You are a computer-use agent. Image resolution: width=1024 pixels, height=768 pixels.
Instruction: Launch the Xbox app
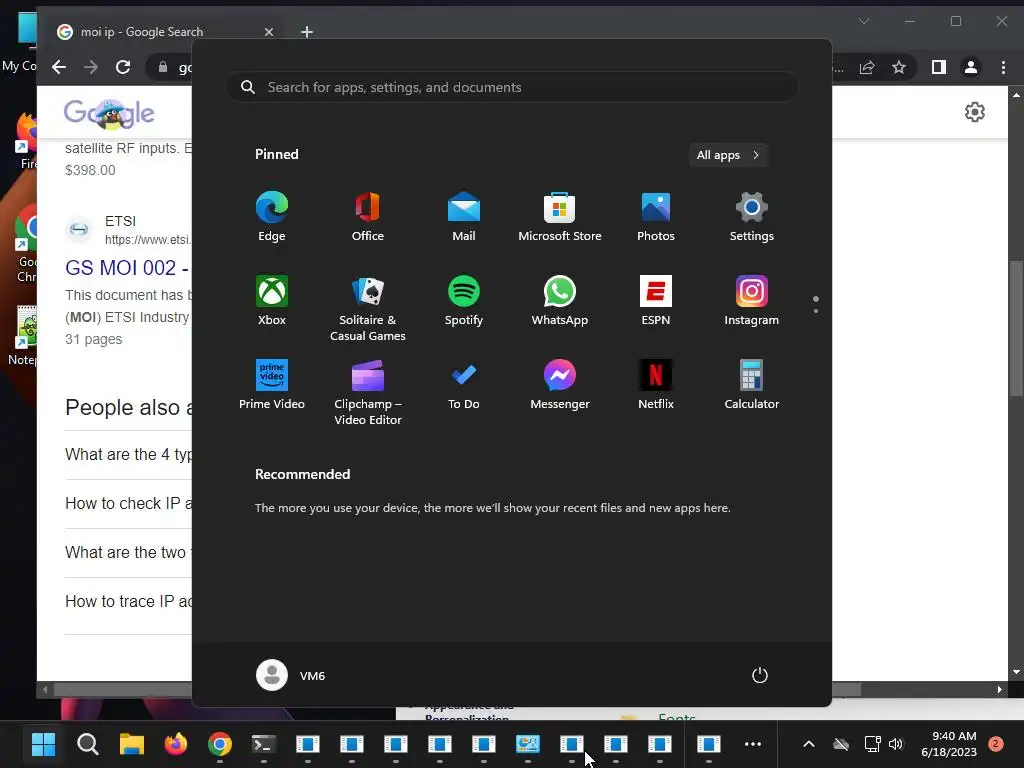click(x=272, y=301)
